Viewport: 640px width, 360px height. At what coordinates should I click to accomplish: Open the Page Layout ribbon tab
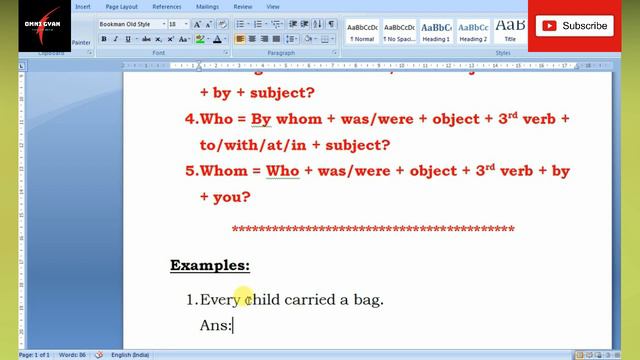click(x=122, y=7)
